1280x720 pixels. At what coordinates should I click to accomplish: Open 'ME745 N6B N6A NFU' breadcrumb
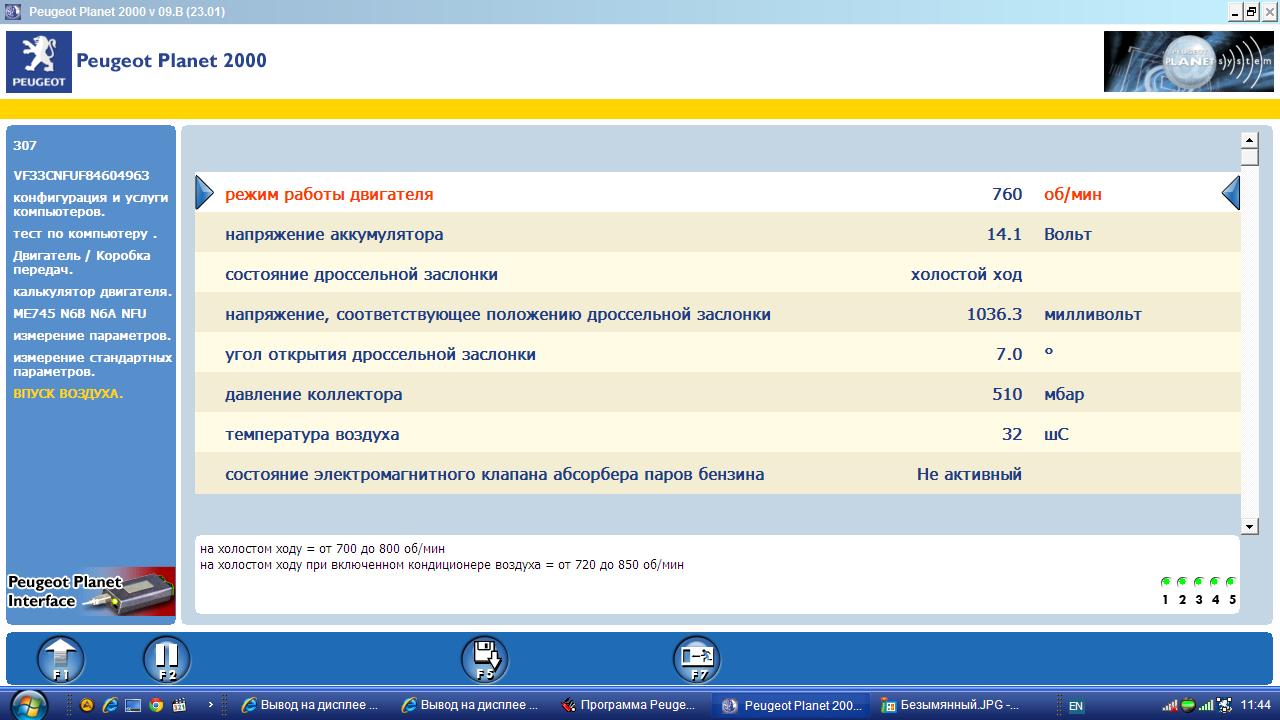point(79,313)
